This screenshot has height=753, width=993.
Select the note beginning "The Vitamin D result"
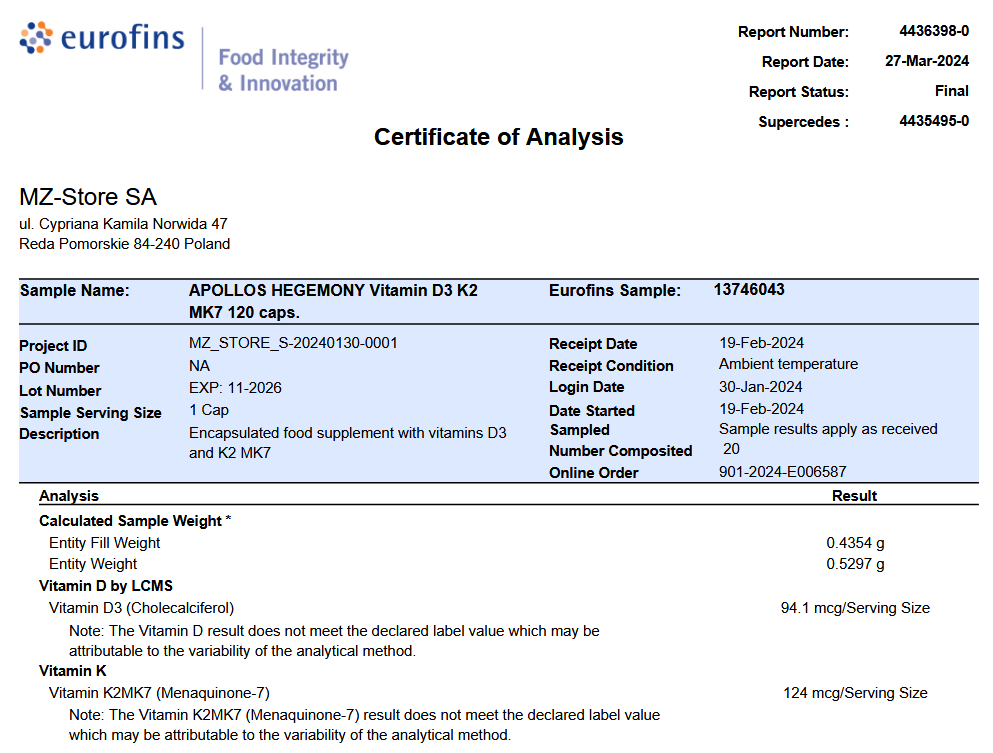point(334,641)
